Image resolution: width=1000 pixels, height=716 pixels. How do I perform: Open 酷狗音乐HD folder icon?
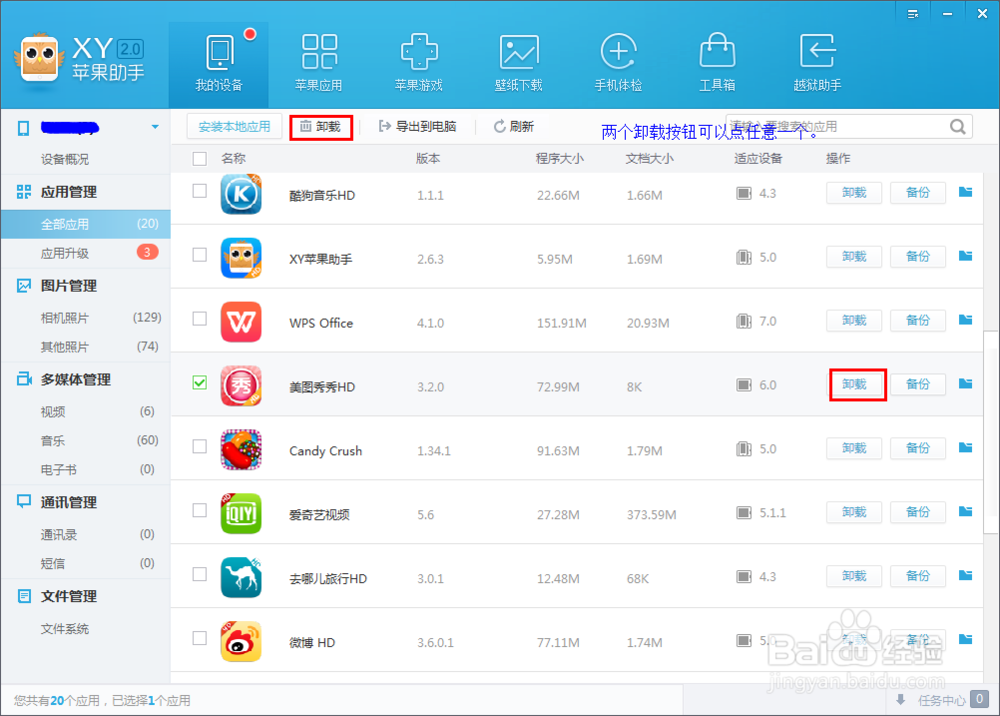coord(966,192)
